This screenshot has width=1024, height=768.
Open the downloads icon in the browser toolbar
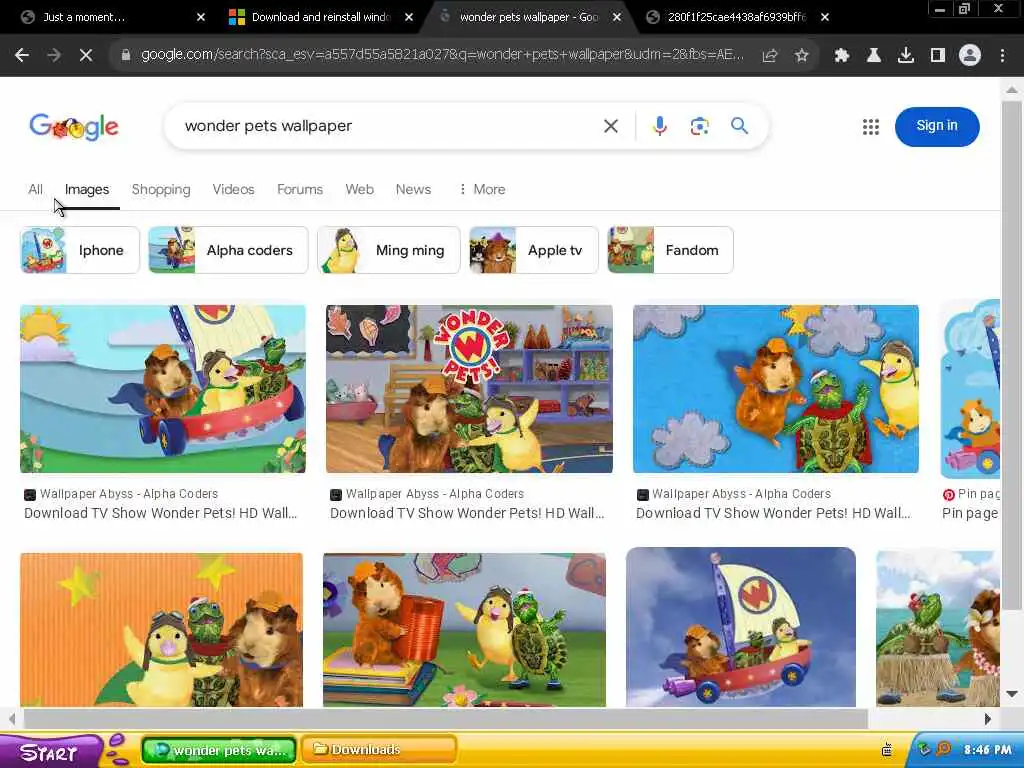(x=905, y=56)
